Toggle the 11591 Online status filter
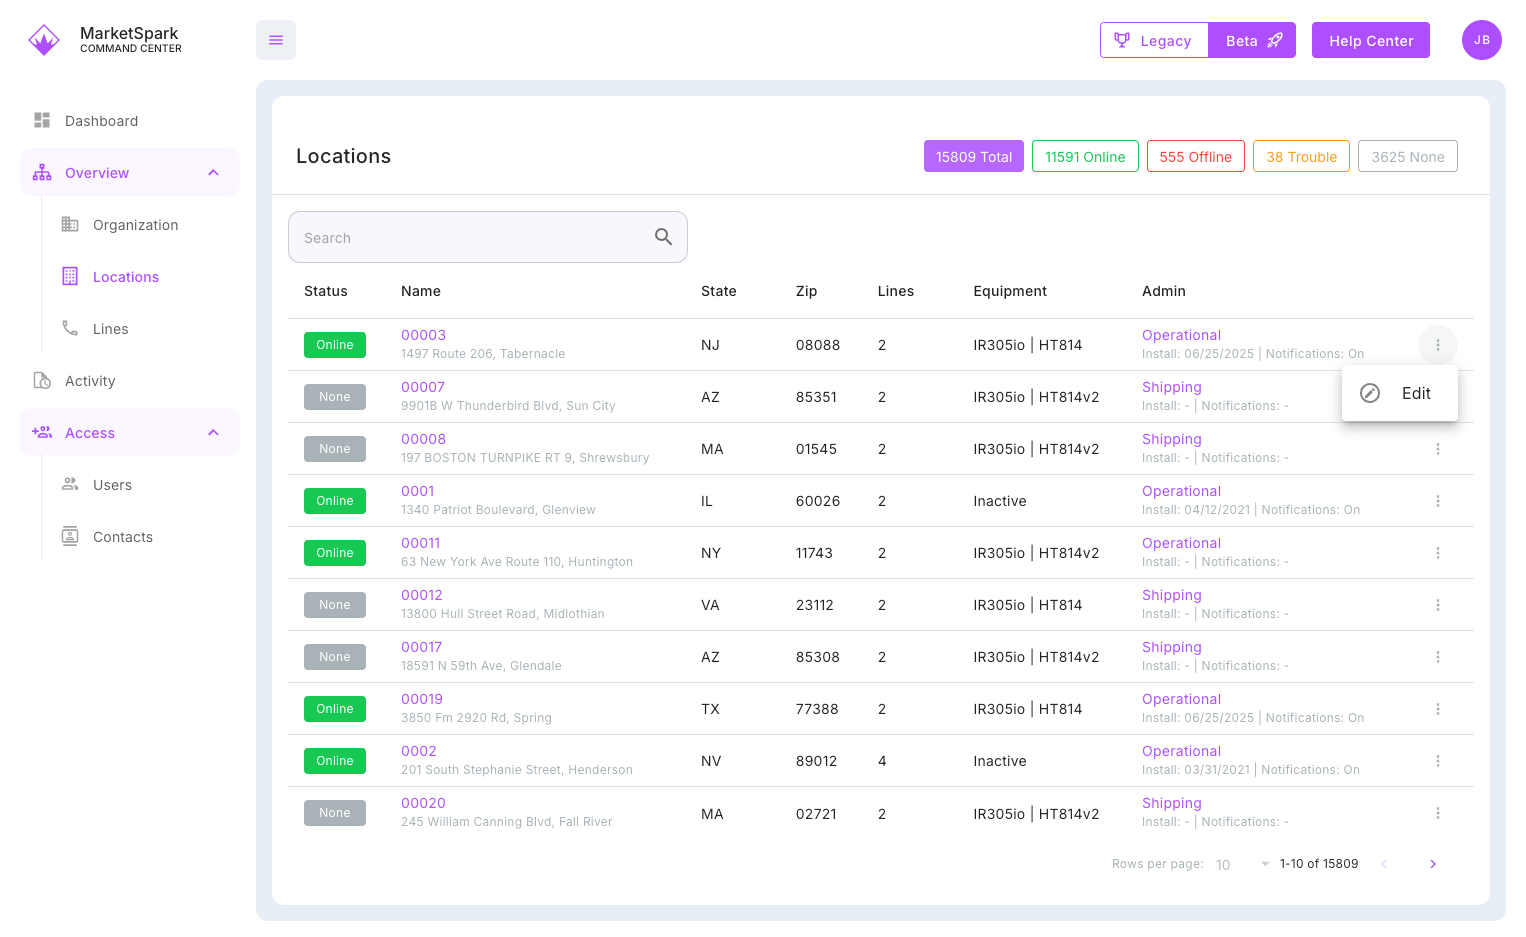Viewport: 1526px width, 937px height. point(1085,156)
